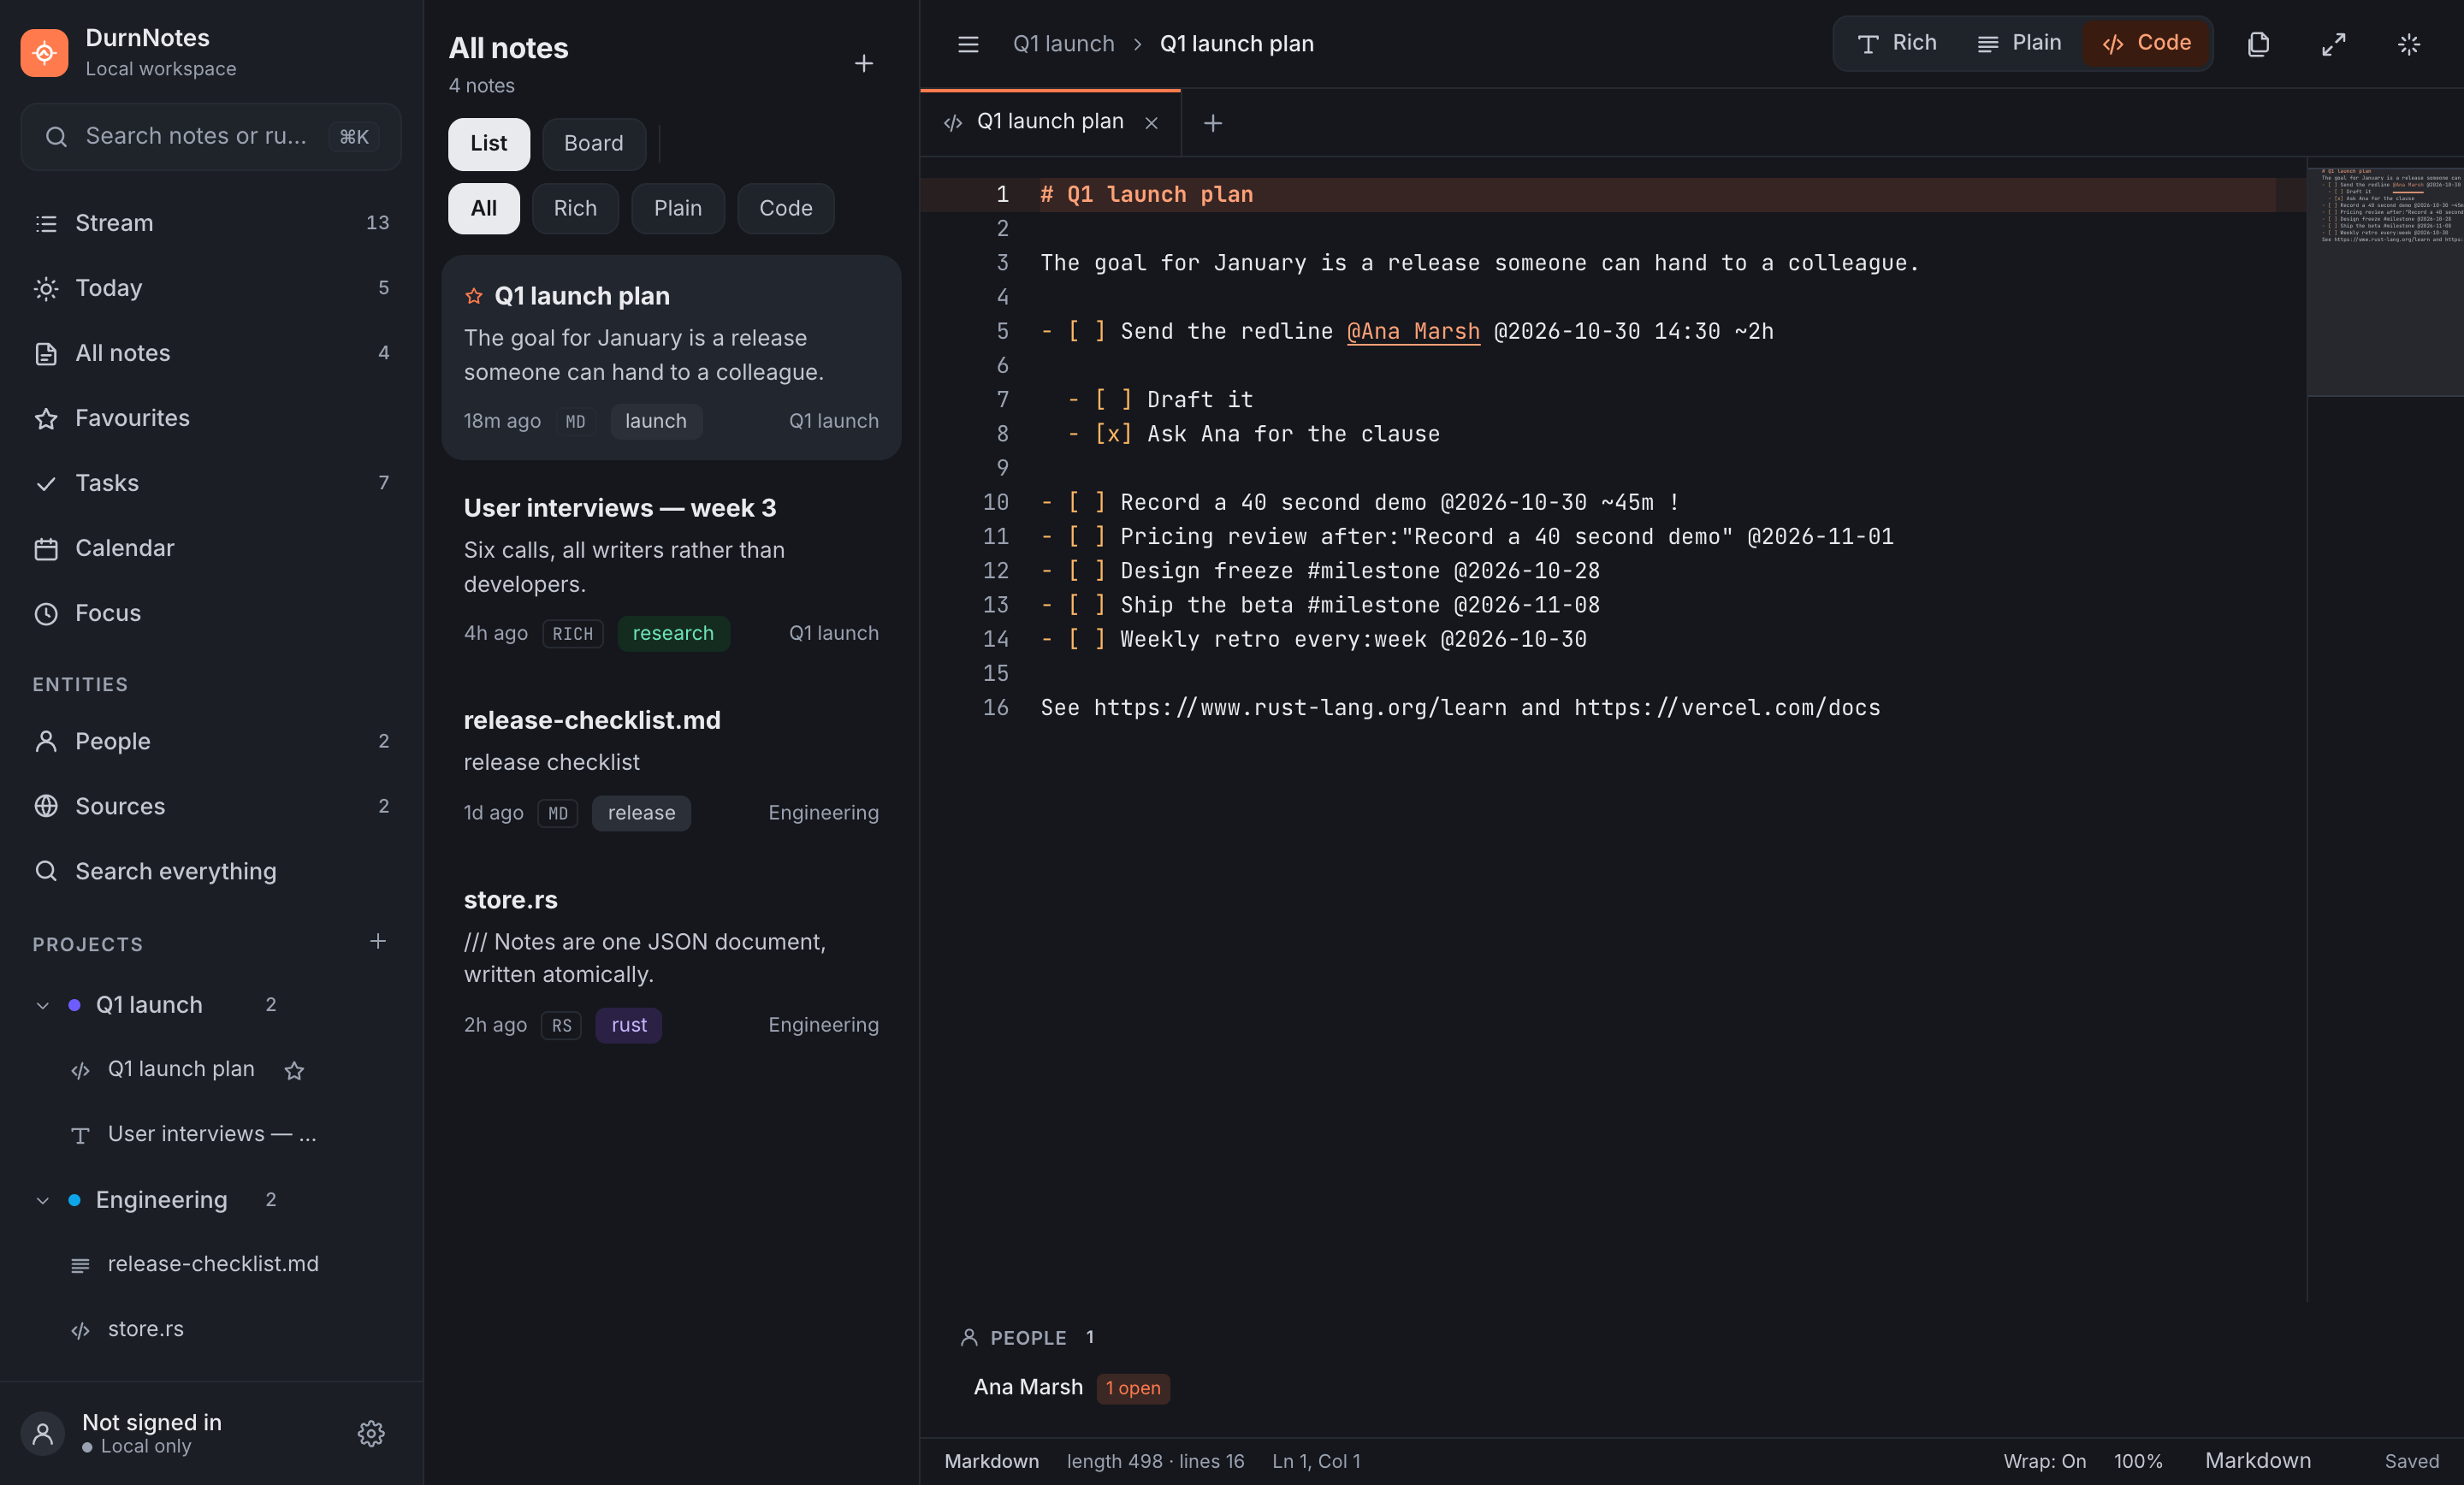Filter notes by Plain type

[678, 208]
